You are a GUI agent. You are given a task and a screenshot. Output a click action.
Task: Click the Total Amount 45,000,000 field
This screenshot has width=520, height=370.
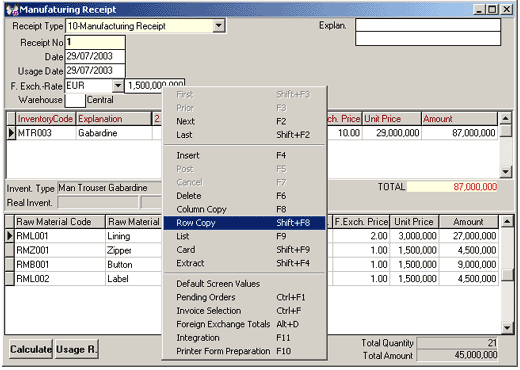tap(457, 355)
